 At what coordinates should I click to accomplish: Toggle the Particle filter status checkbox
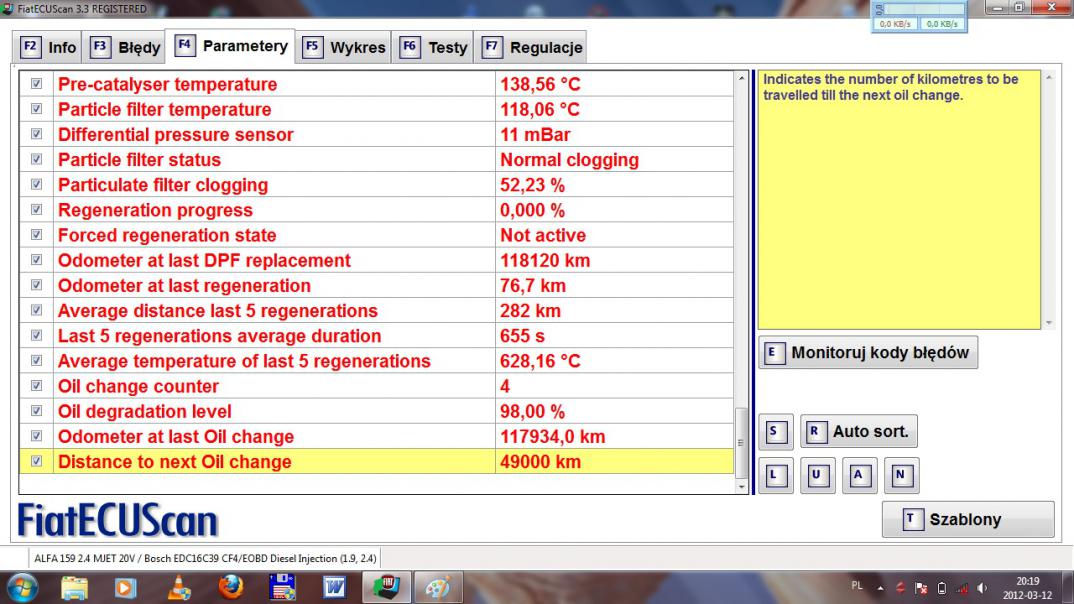pyautogui.click(x=36, y=160)
